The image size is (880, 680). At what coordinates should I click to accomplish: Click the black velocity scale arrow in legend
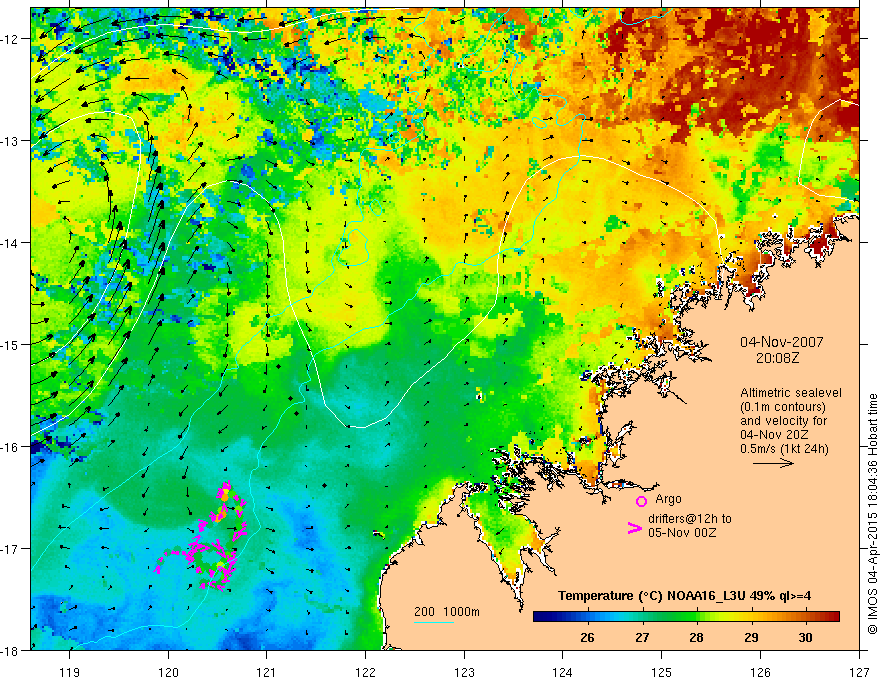click(x=773, y=463)
